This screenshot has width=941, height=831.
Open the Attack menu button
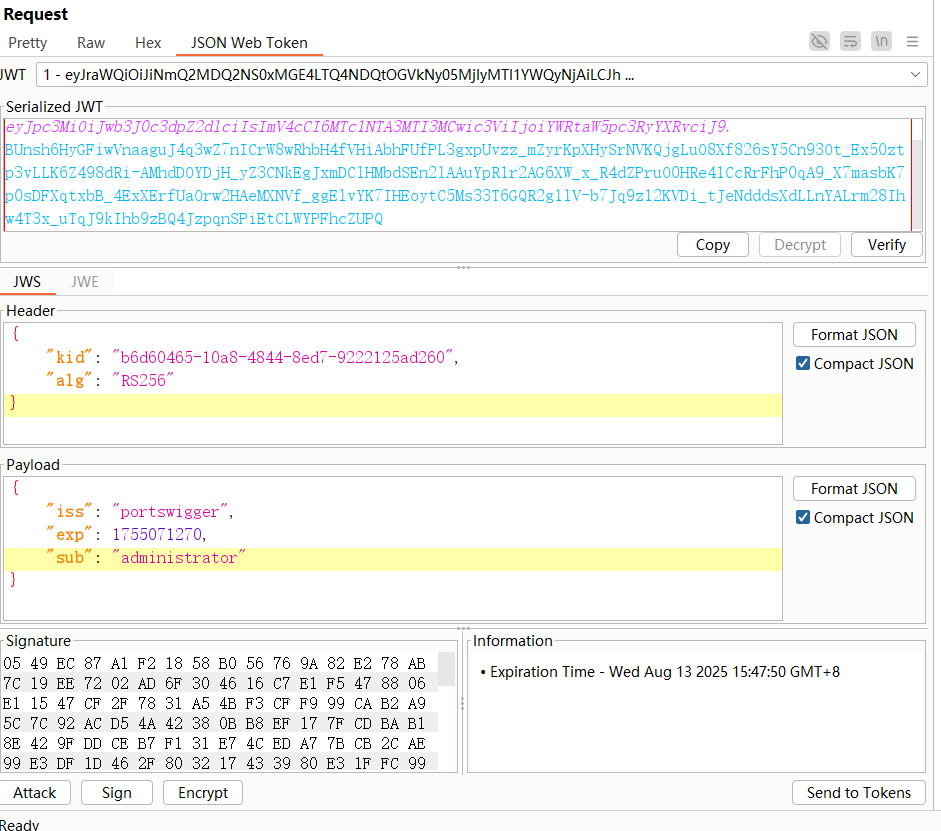click(x=35, y=793)
